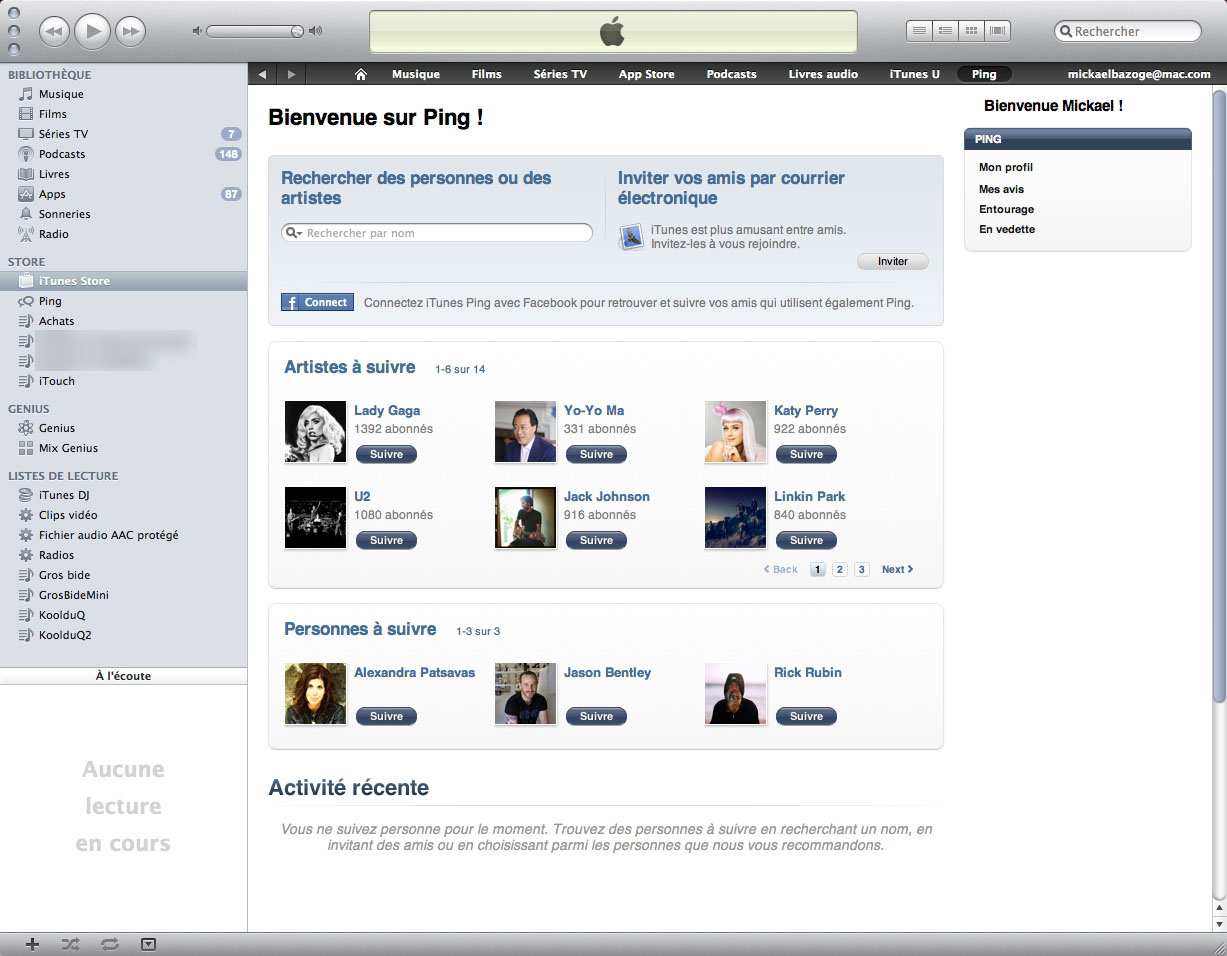This screenshot has height=956, width=1227.
Task: Open account mickaelbazoge@mac.com menu
Action: (1139, 74)
